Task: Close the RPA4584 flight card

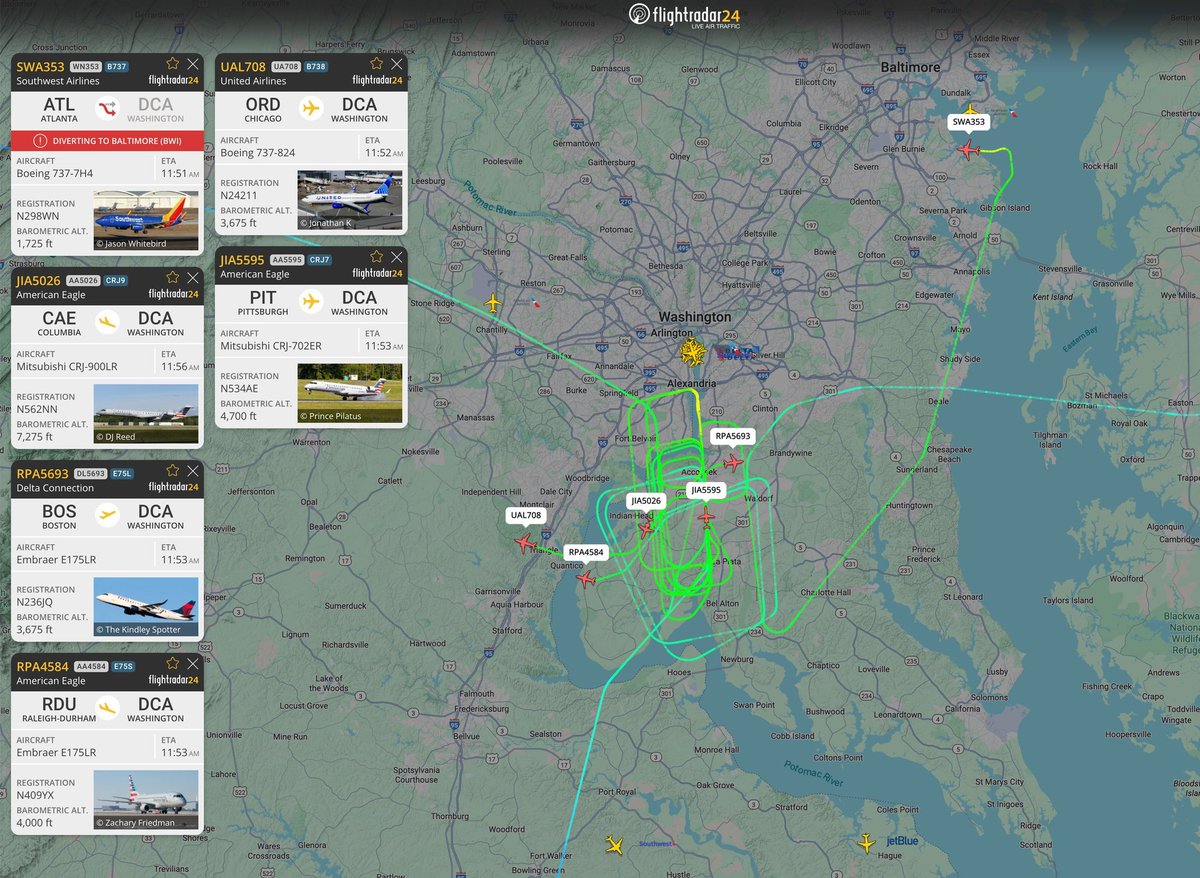Action: (192, 664)
